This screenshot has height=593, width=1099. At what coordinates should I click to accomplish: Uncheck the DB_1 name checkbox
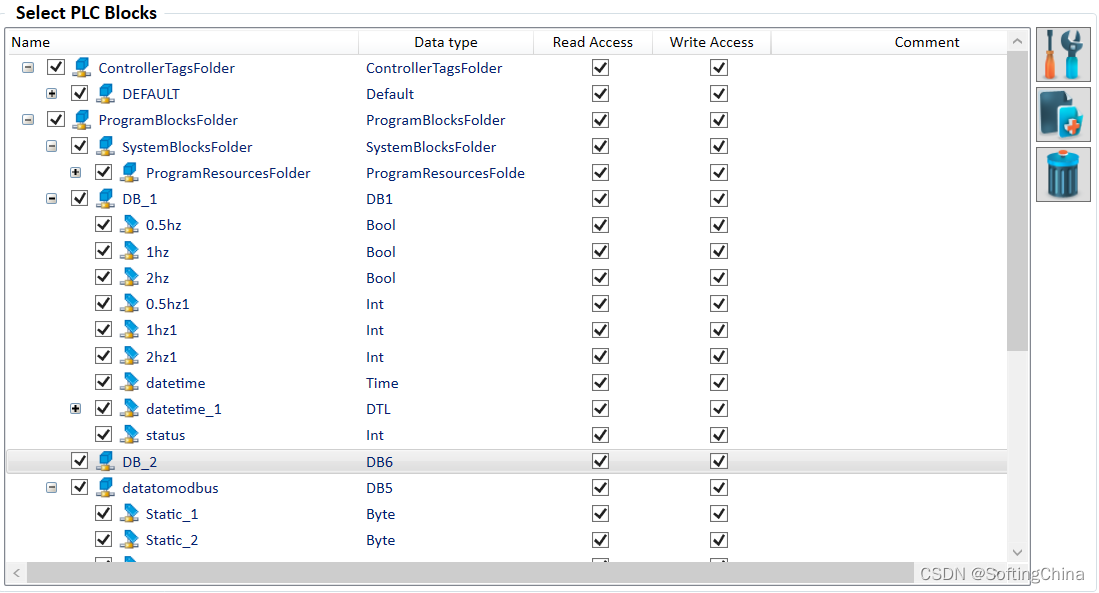click(x=80, y=198)
